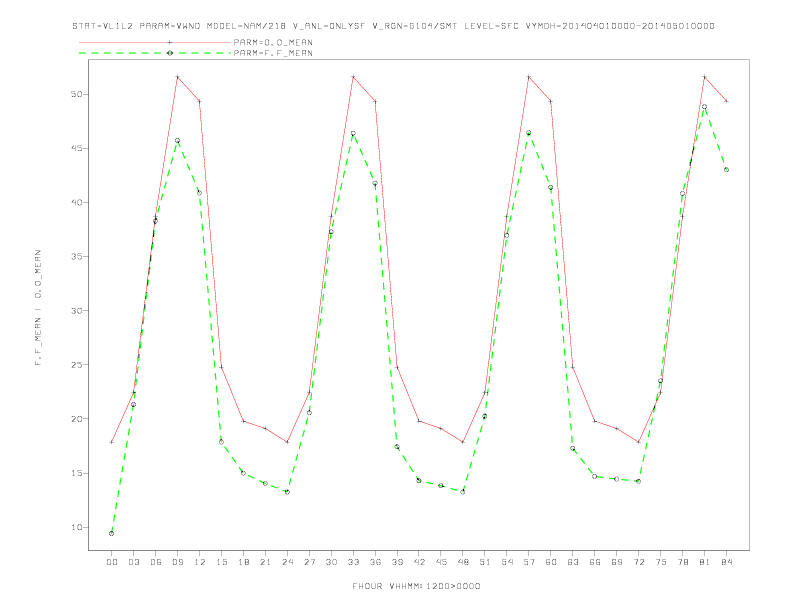Viewport: 792px width, 612px height.
Task: Click y-axis tick label 40
Action: click(76, 202)
